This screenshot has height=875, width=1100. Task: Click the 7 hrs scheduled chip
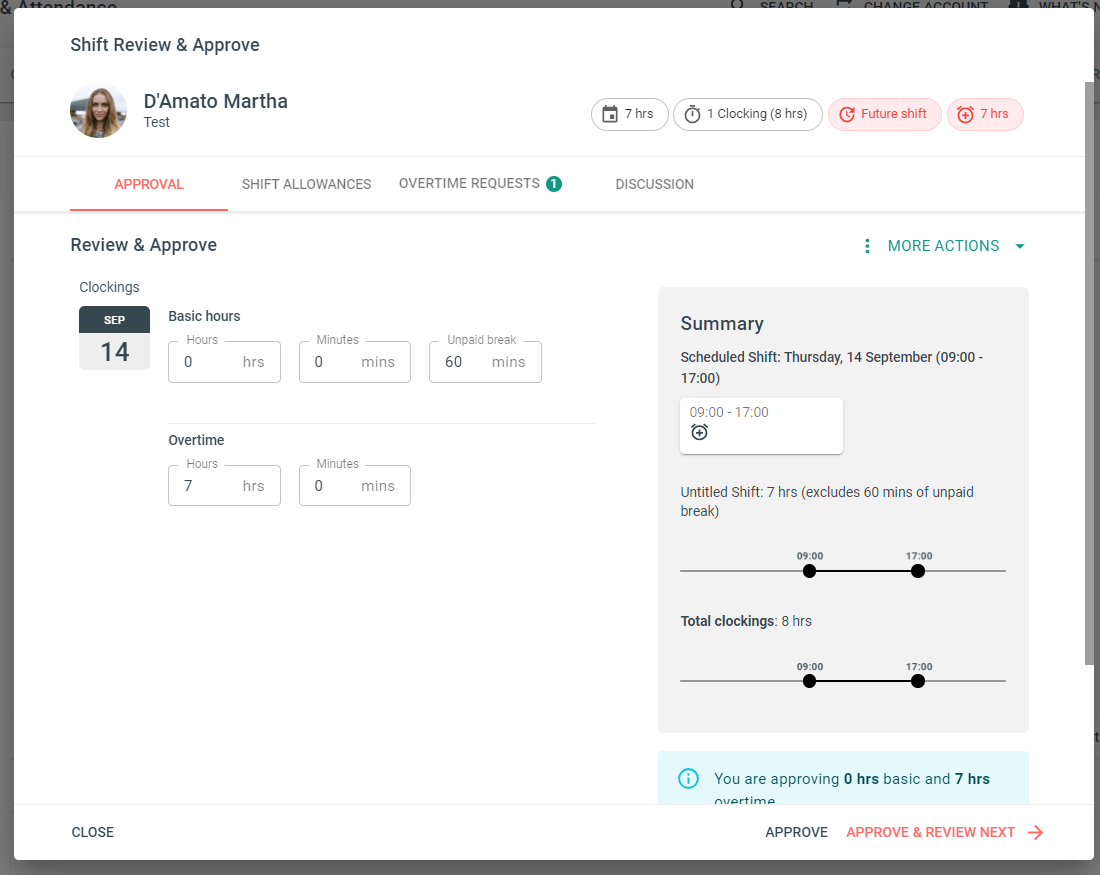629,114
